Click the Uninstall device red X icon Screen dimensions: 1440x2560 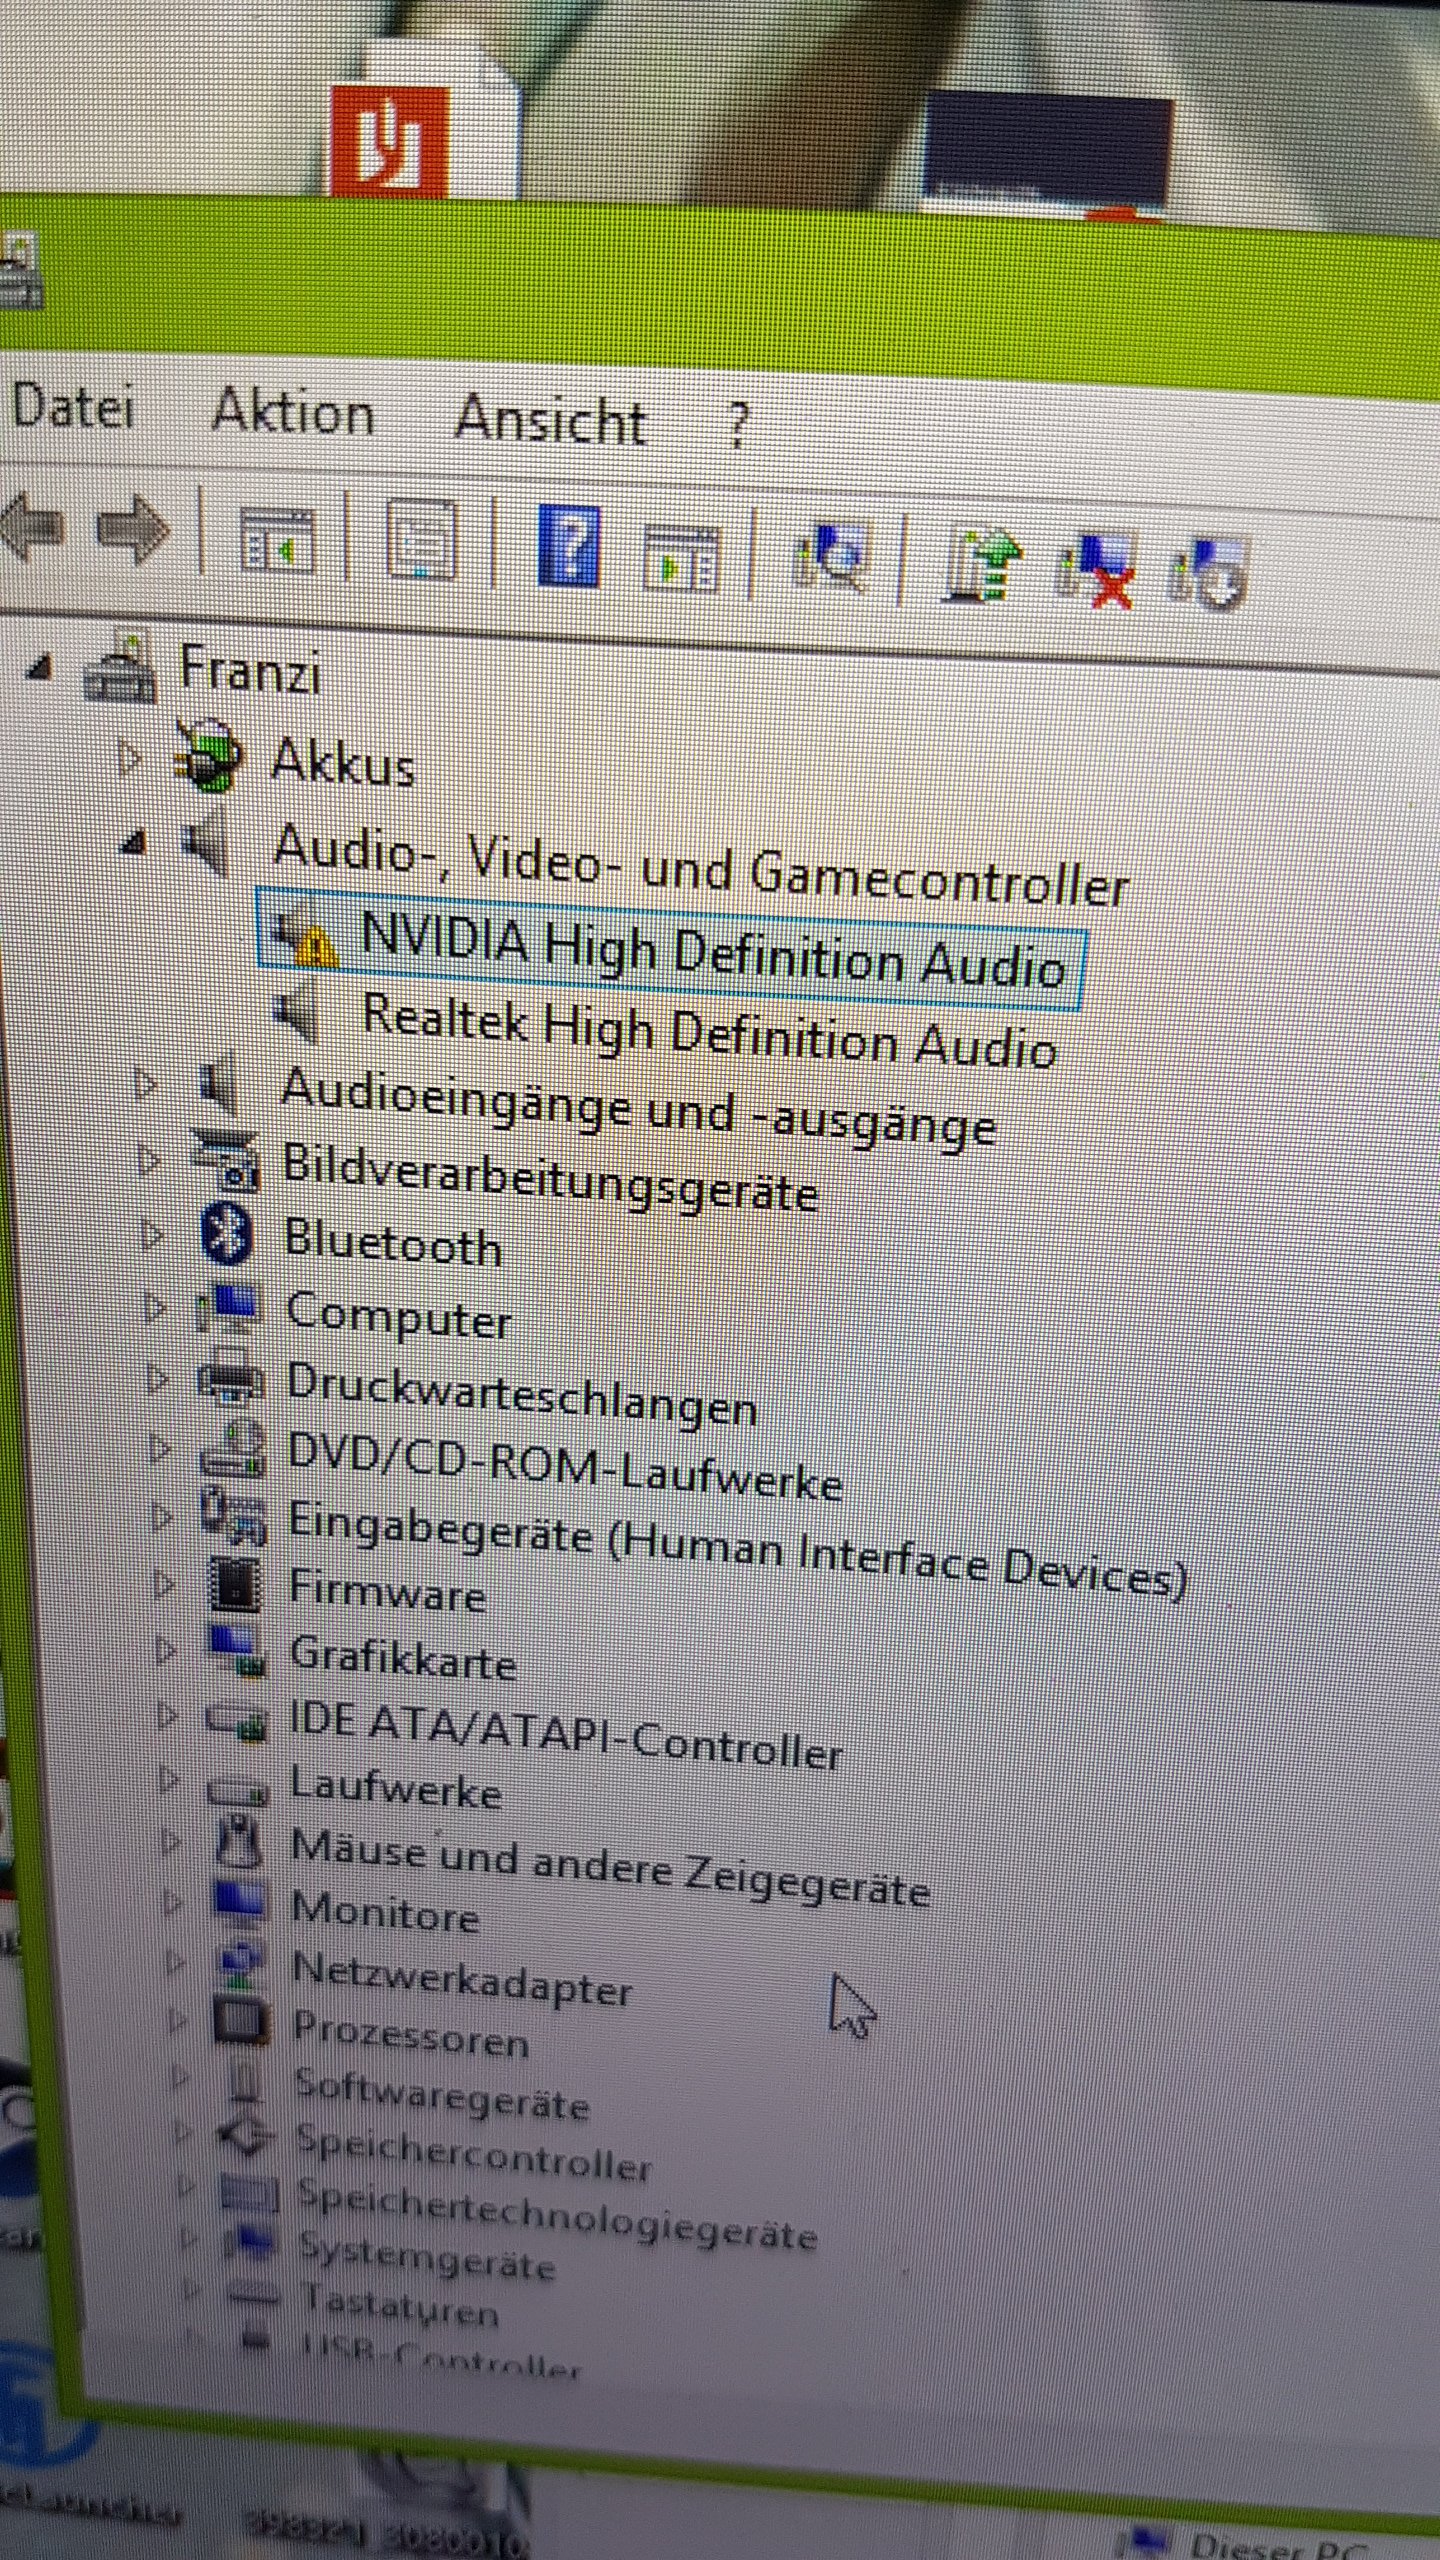pos(1096,570)
